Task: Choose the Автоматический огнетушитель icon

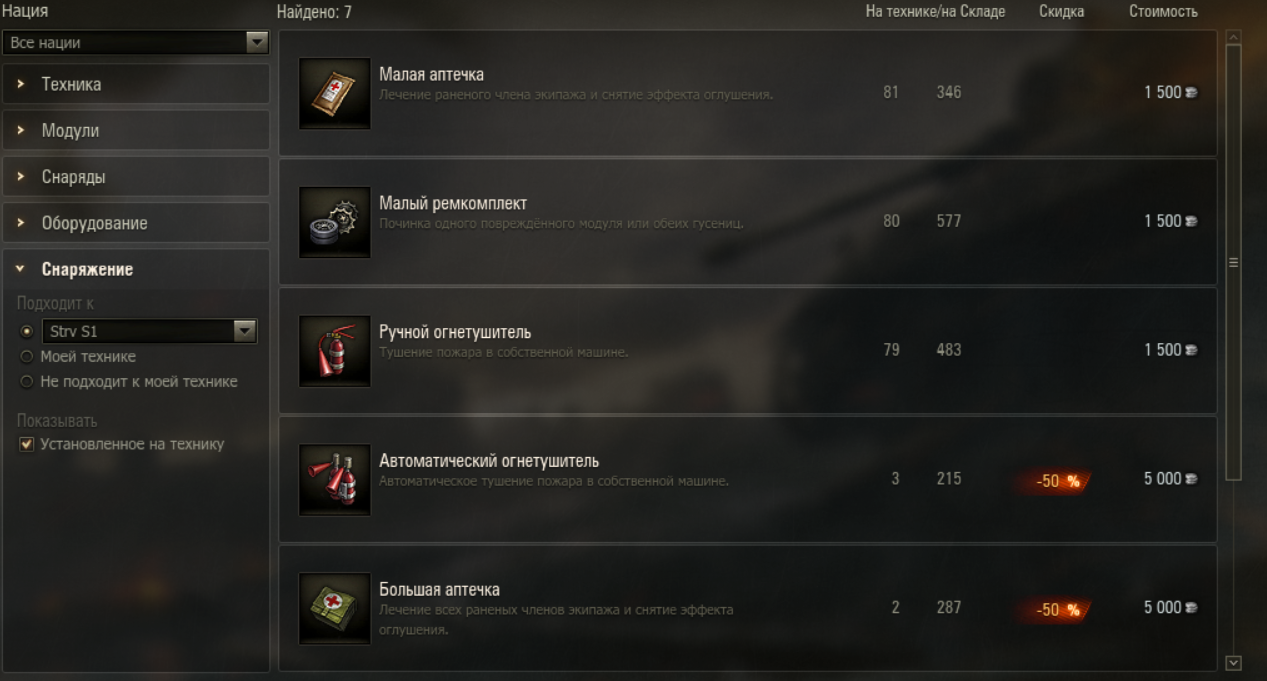Action: [335, 480]
